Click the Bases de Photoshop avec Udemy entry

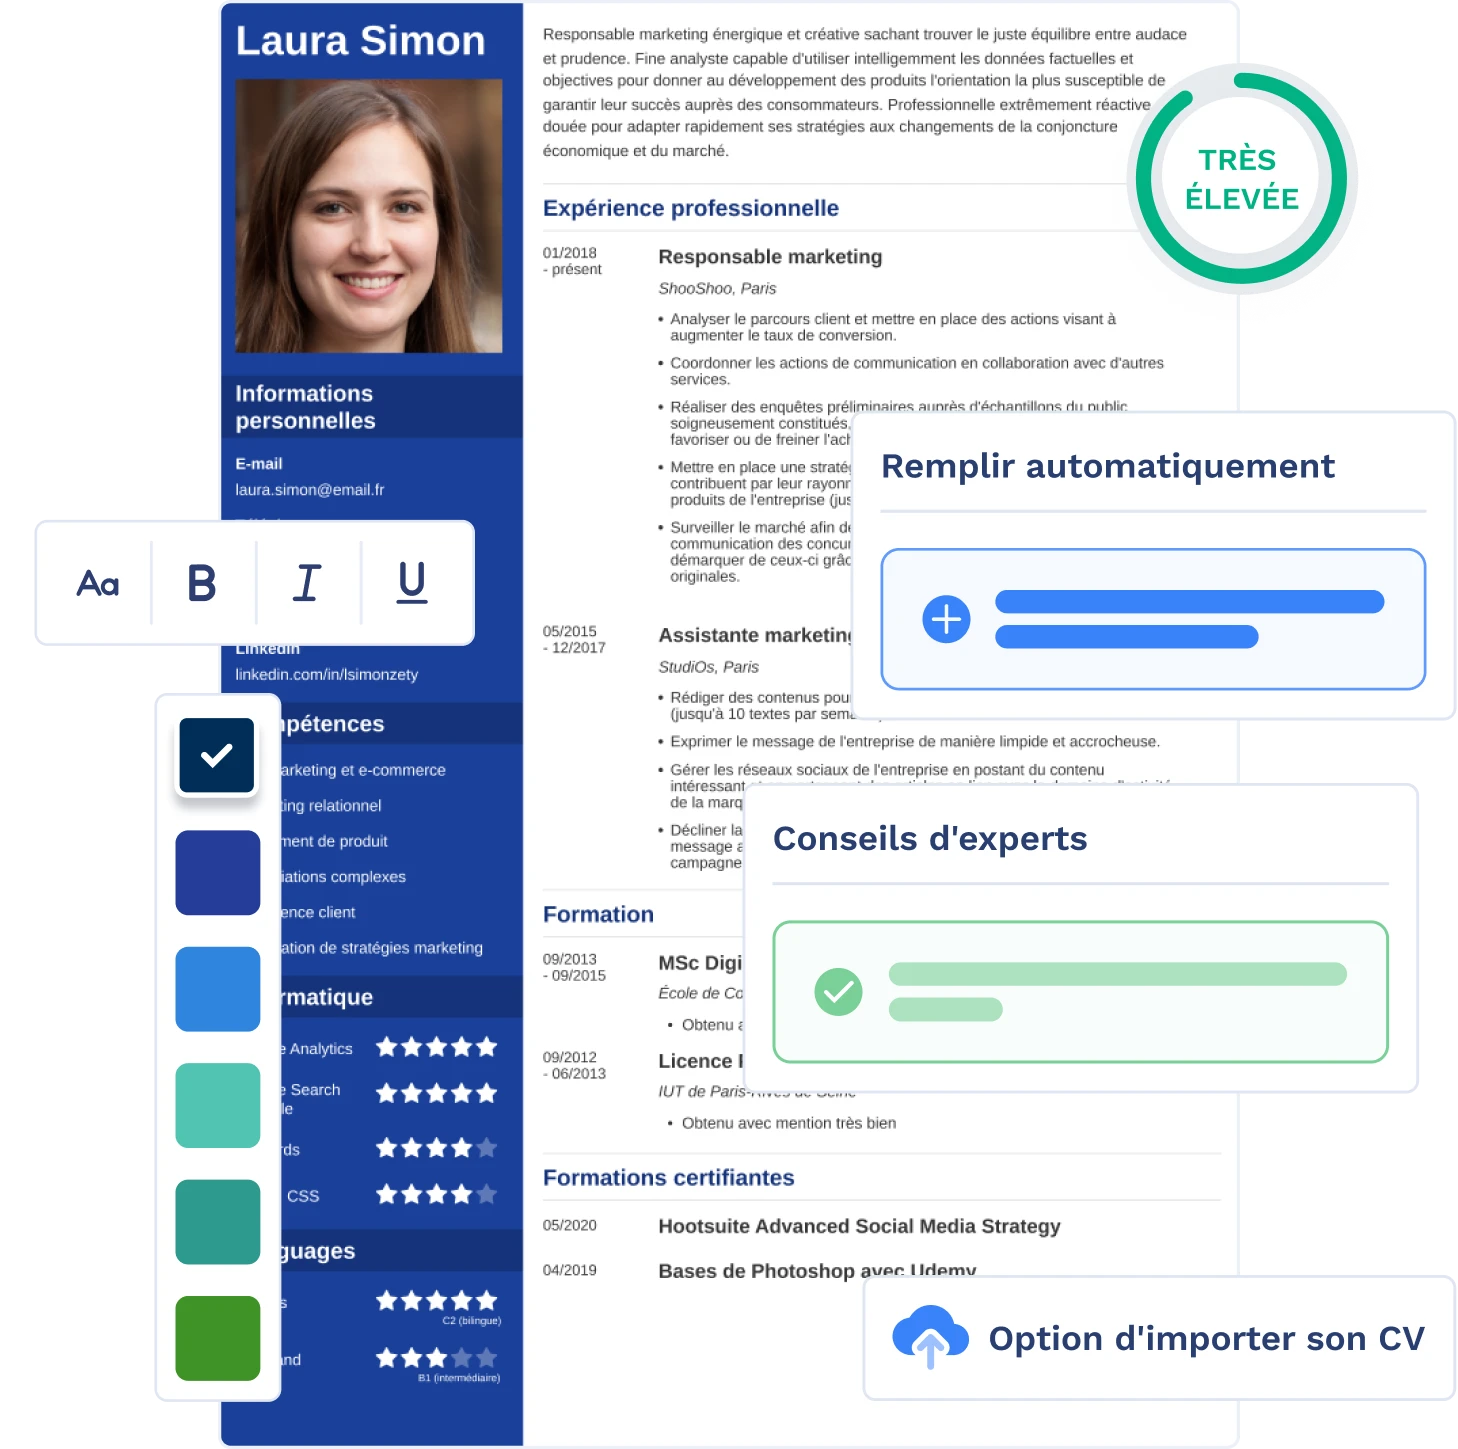pos(817,1270)
